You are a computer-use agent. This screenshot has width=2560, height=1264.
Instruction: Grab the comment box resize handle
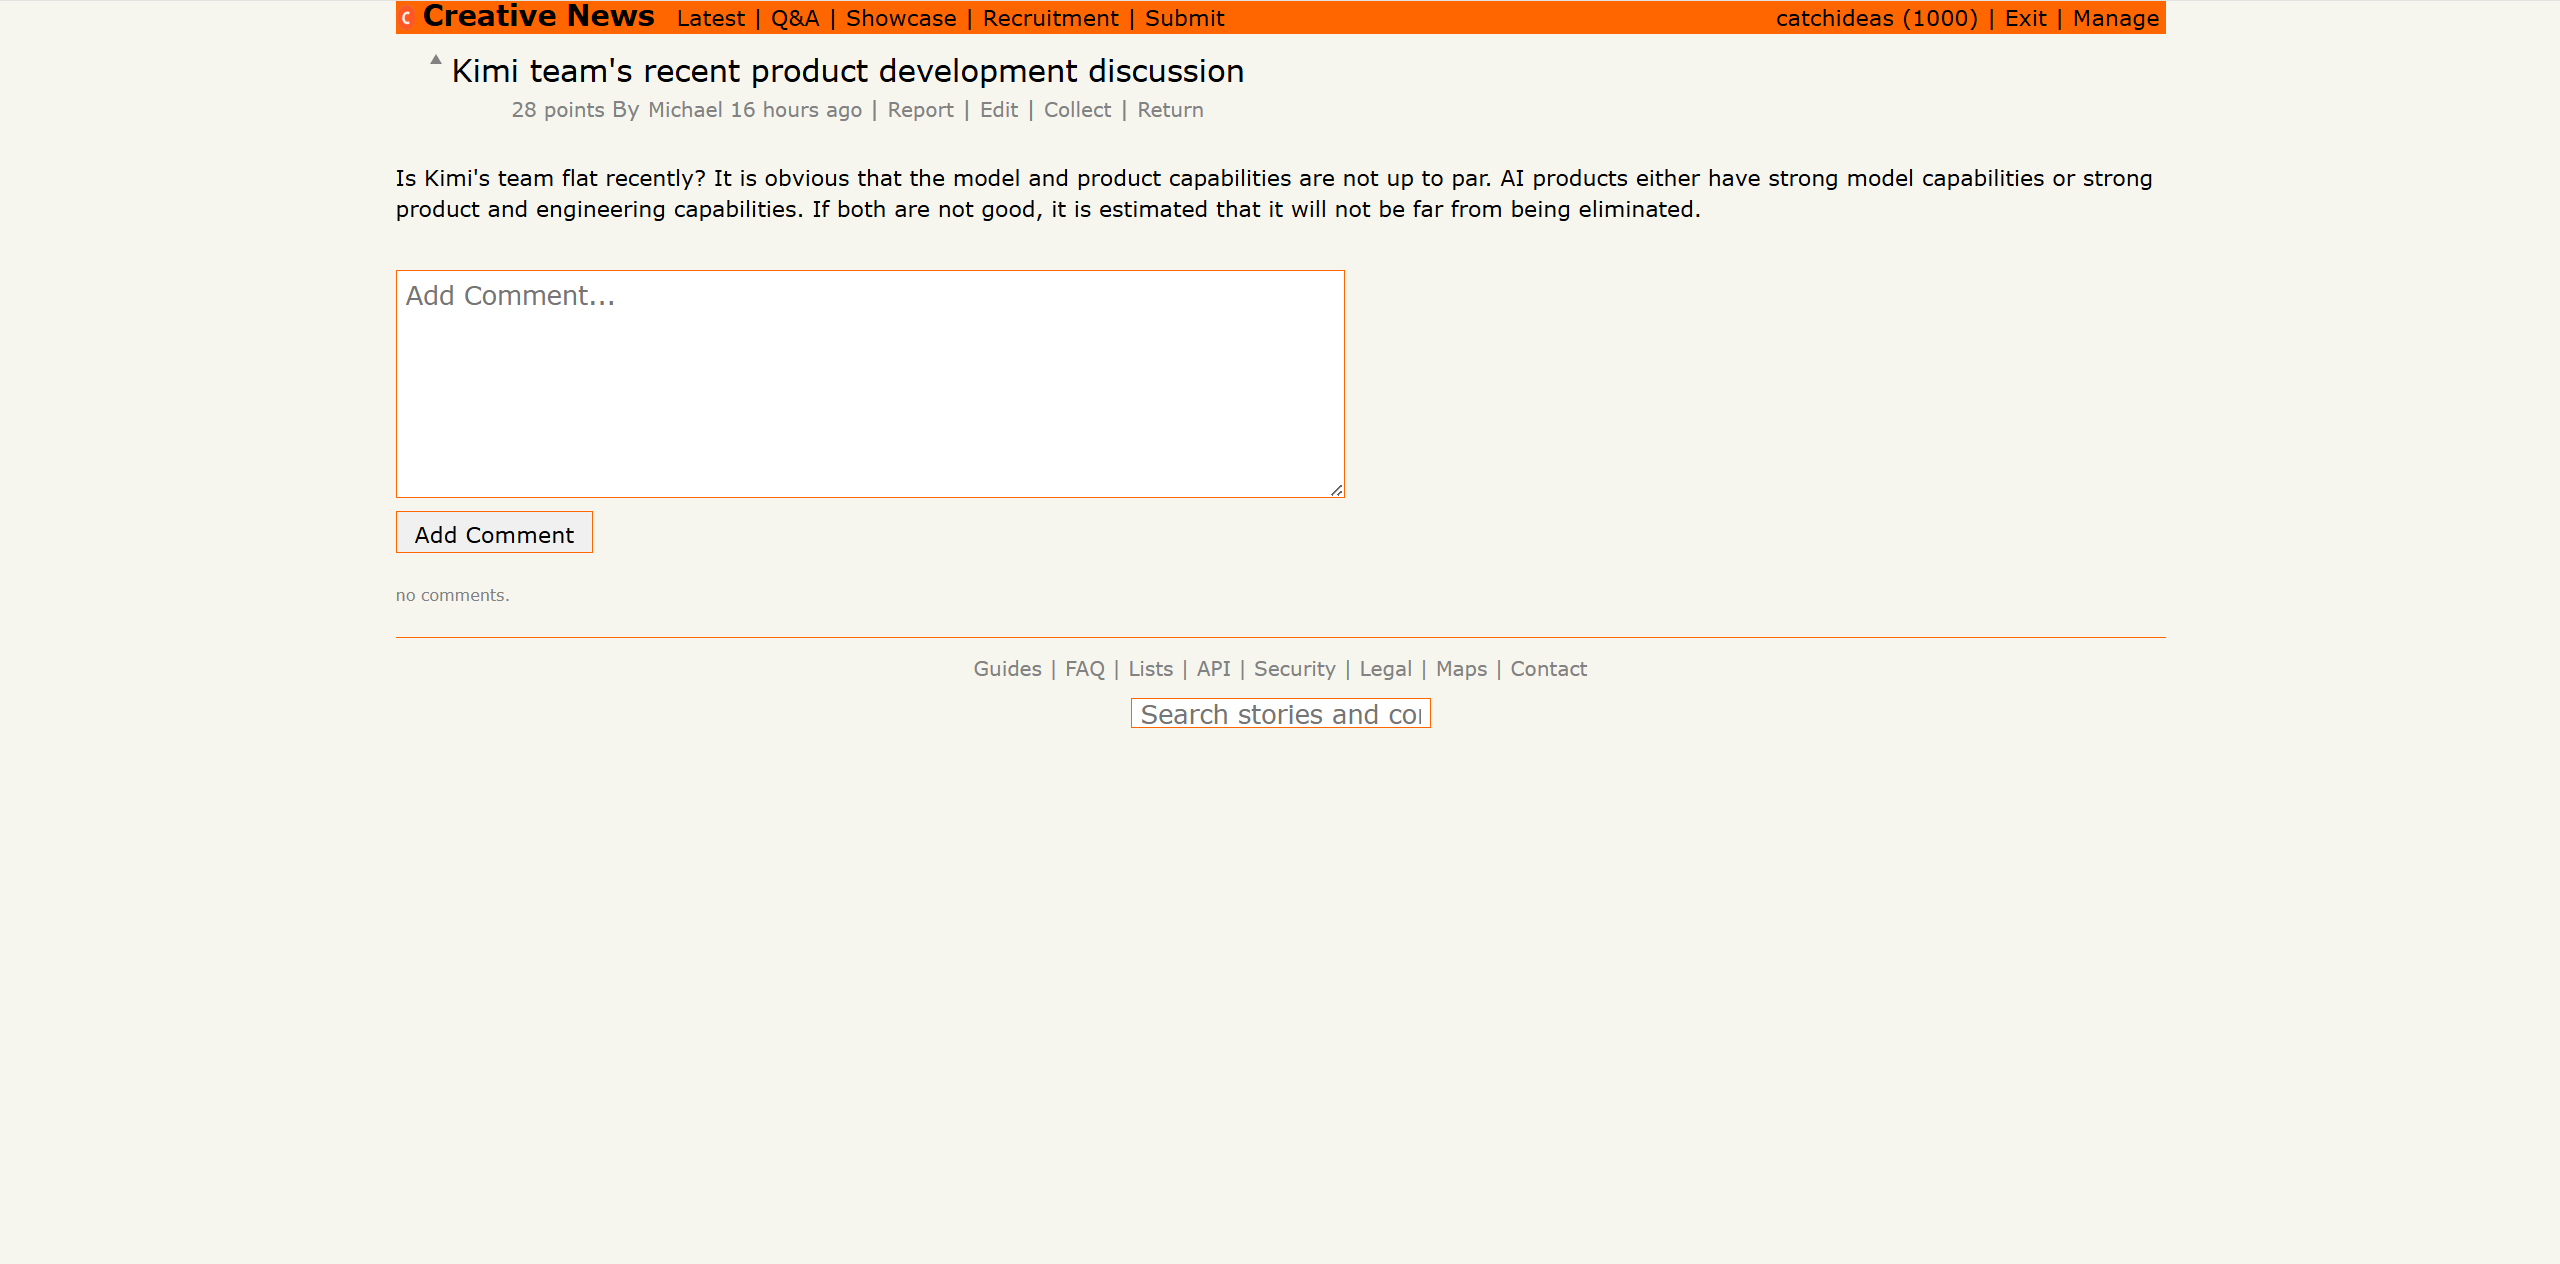pyautogui.click(x=1337, y=490)
